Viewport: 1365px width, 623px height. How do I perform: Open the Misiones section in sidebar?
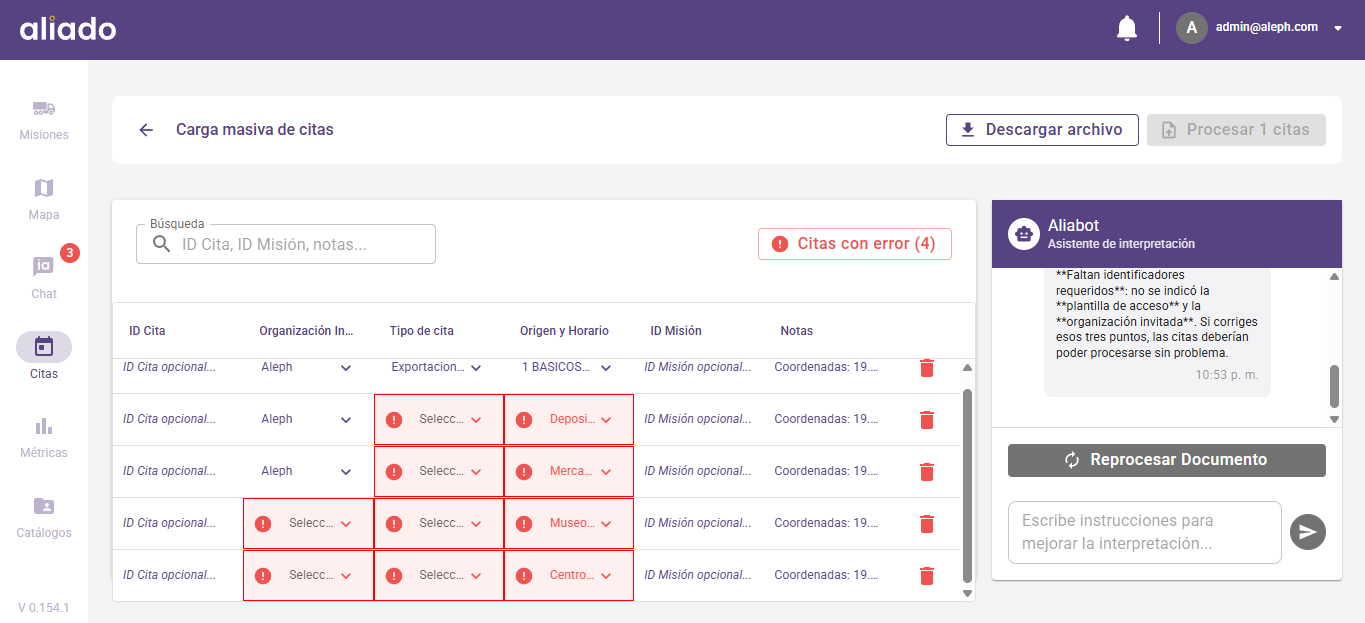tap(44, 119)
